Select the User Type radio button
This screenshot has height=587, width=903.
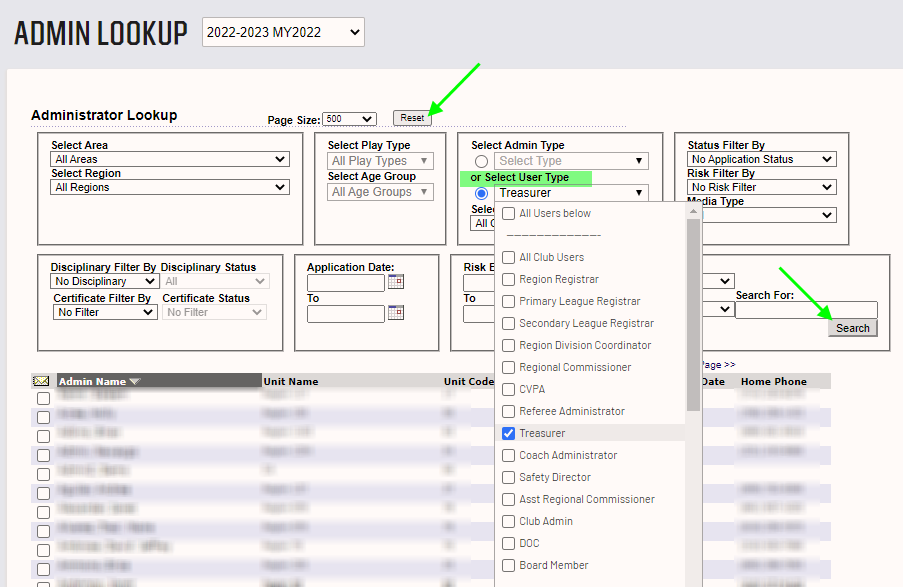coord(482,193)
